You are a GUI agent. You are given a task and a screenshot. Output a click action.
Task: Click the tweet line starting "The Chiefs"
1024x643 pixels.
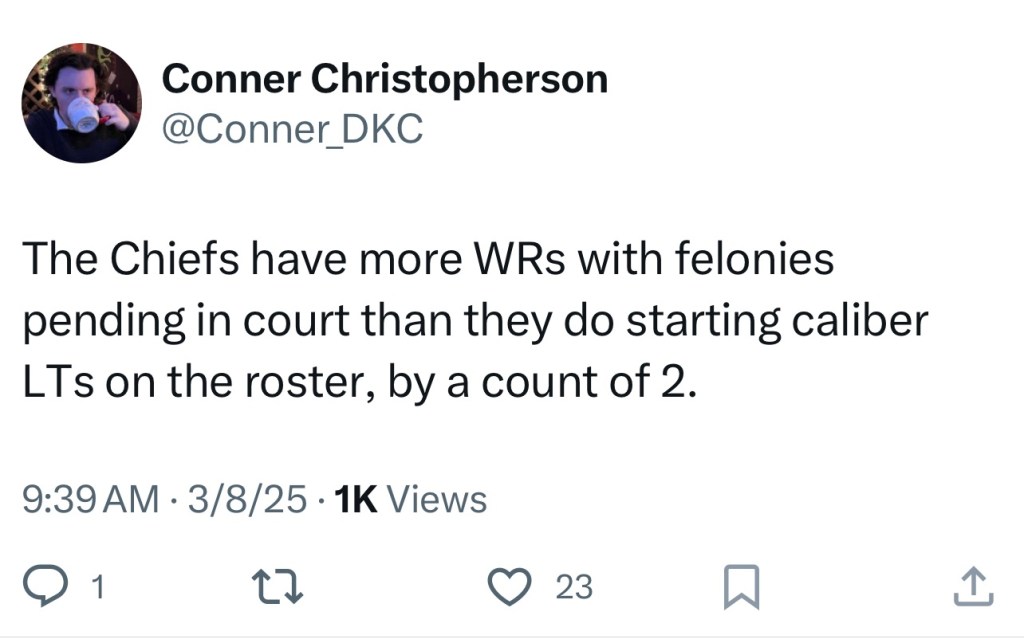(428, 260)
